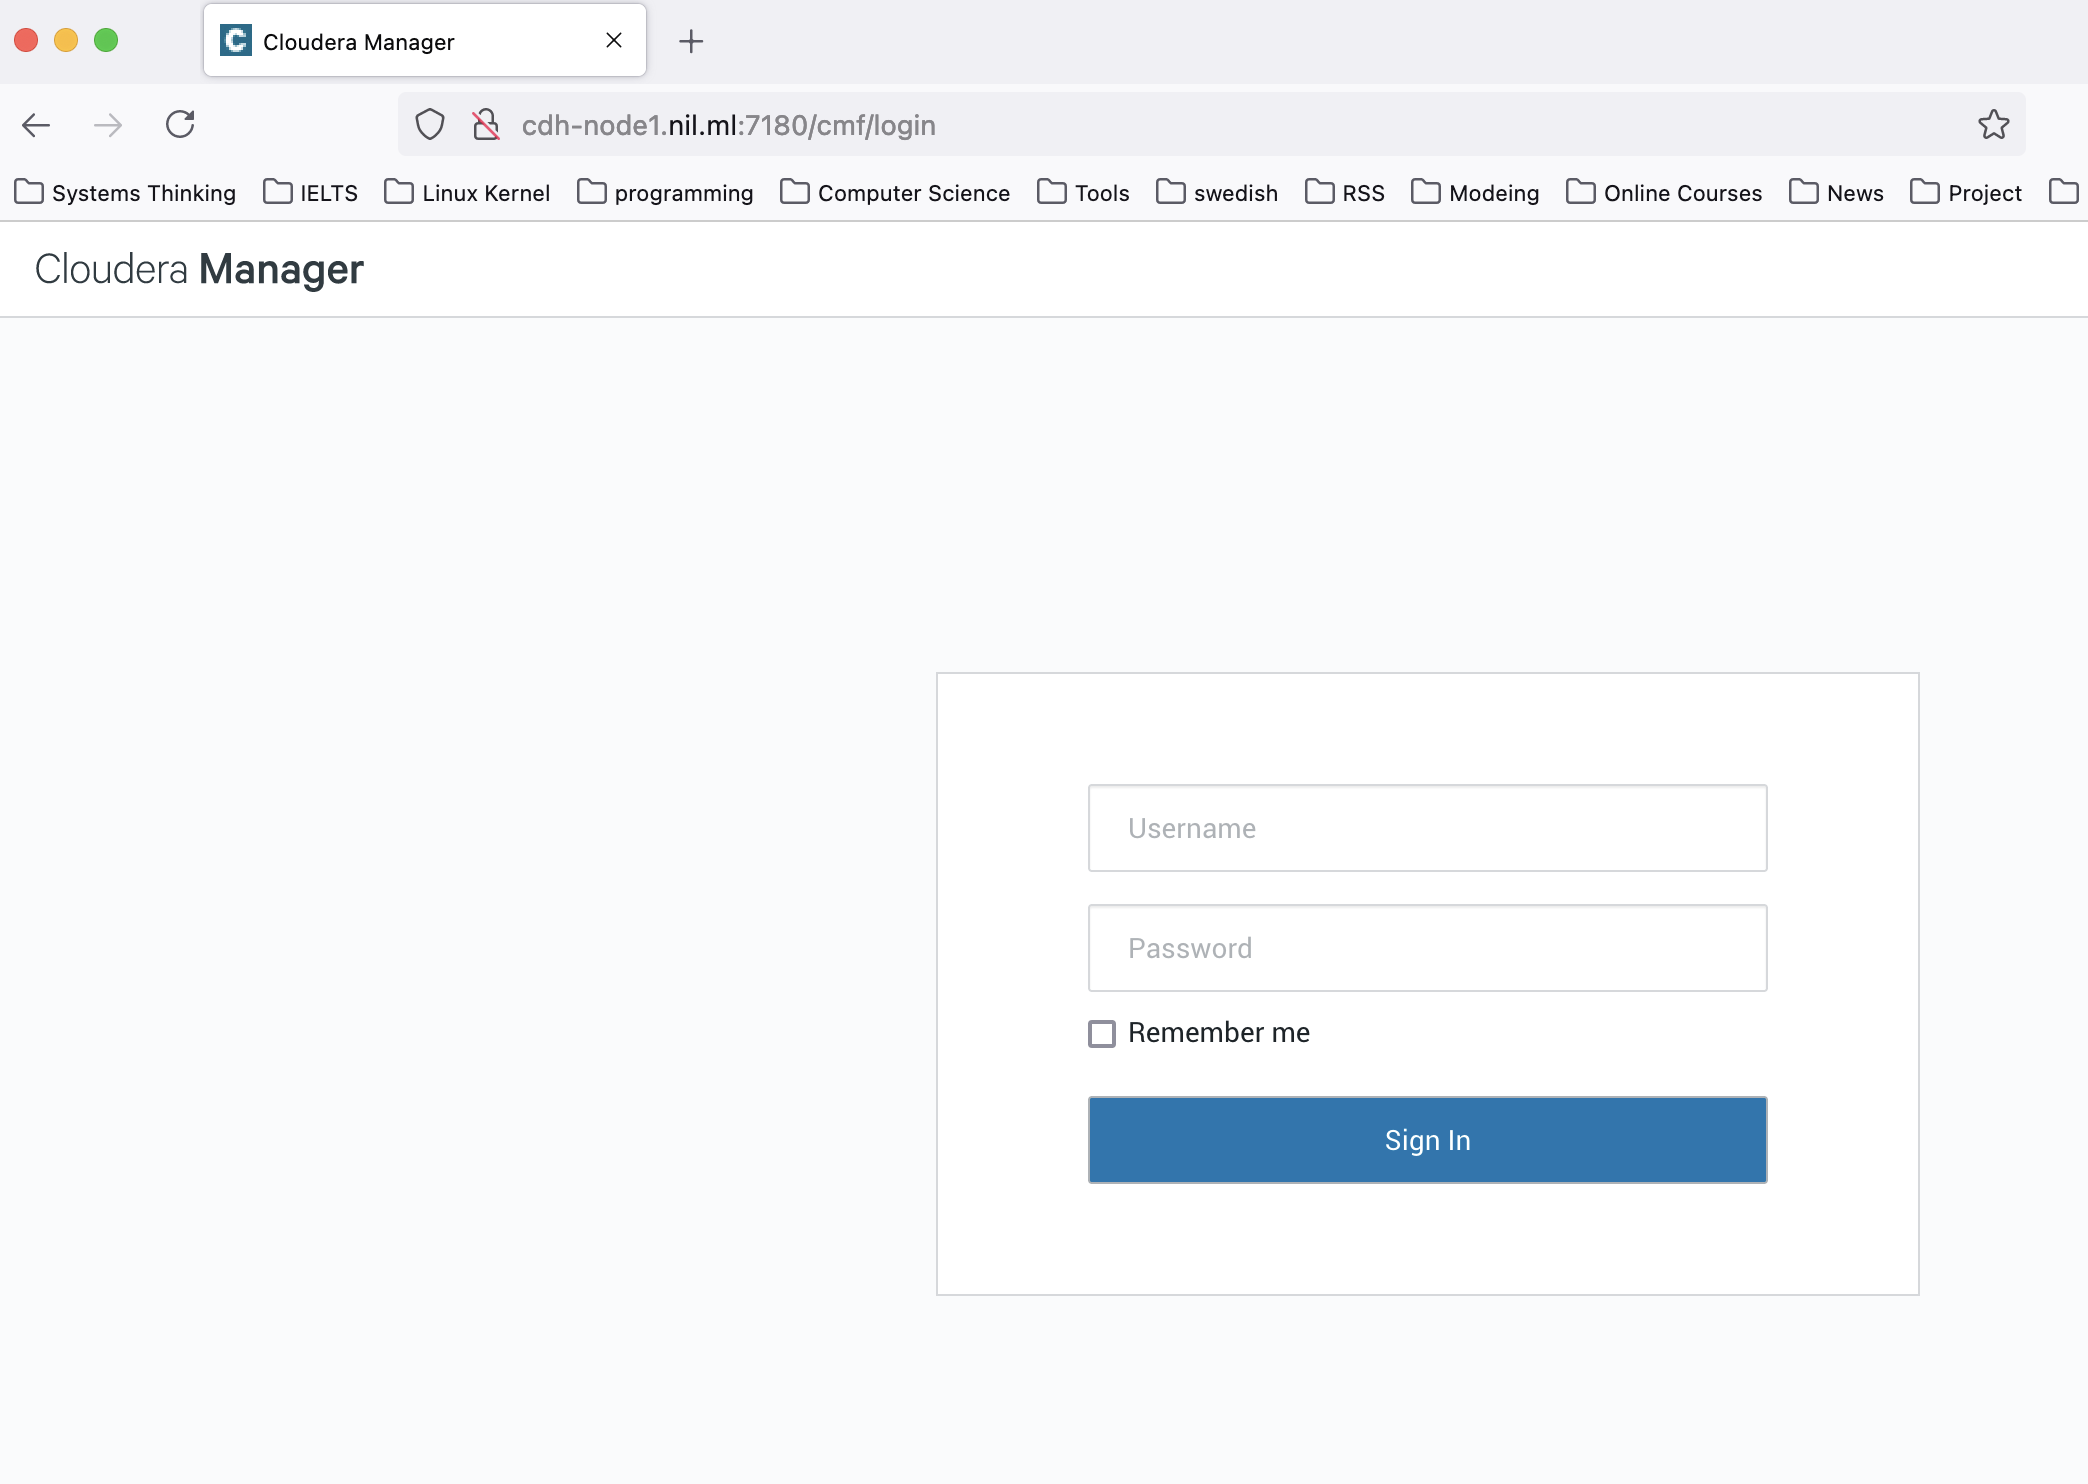Open the IELTS bookmarks folder
2088x1484 pixels.
[311, 192]
